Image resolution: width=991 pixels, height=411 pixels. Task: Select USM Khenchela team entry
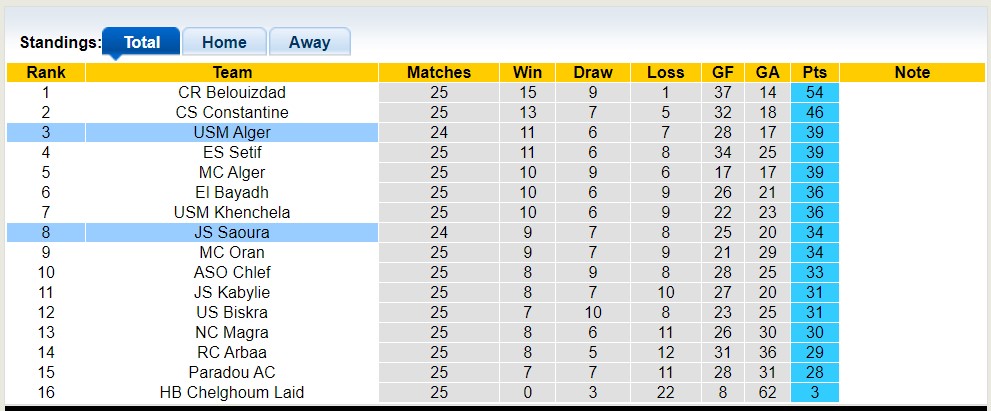[232, 212]
